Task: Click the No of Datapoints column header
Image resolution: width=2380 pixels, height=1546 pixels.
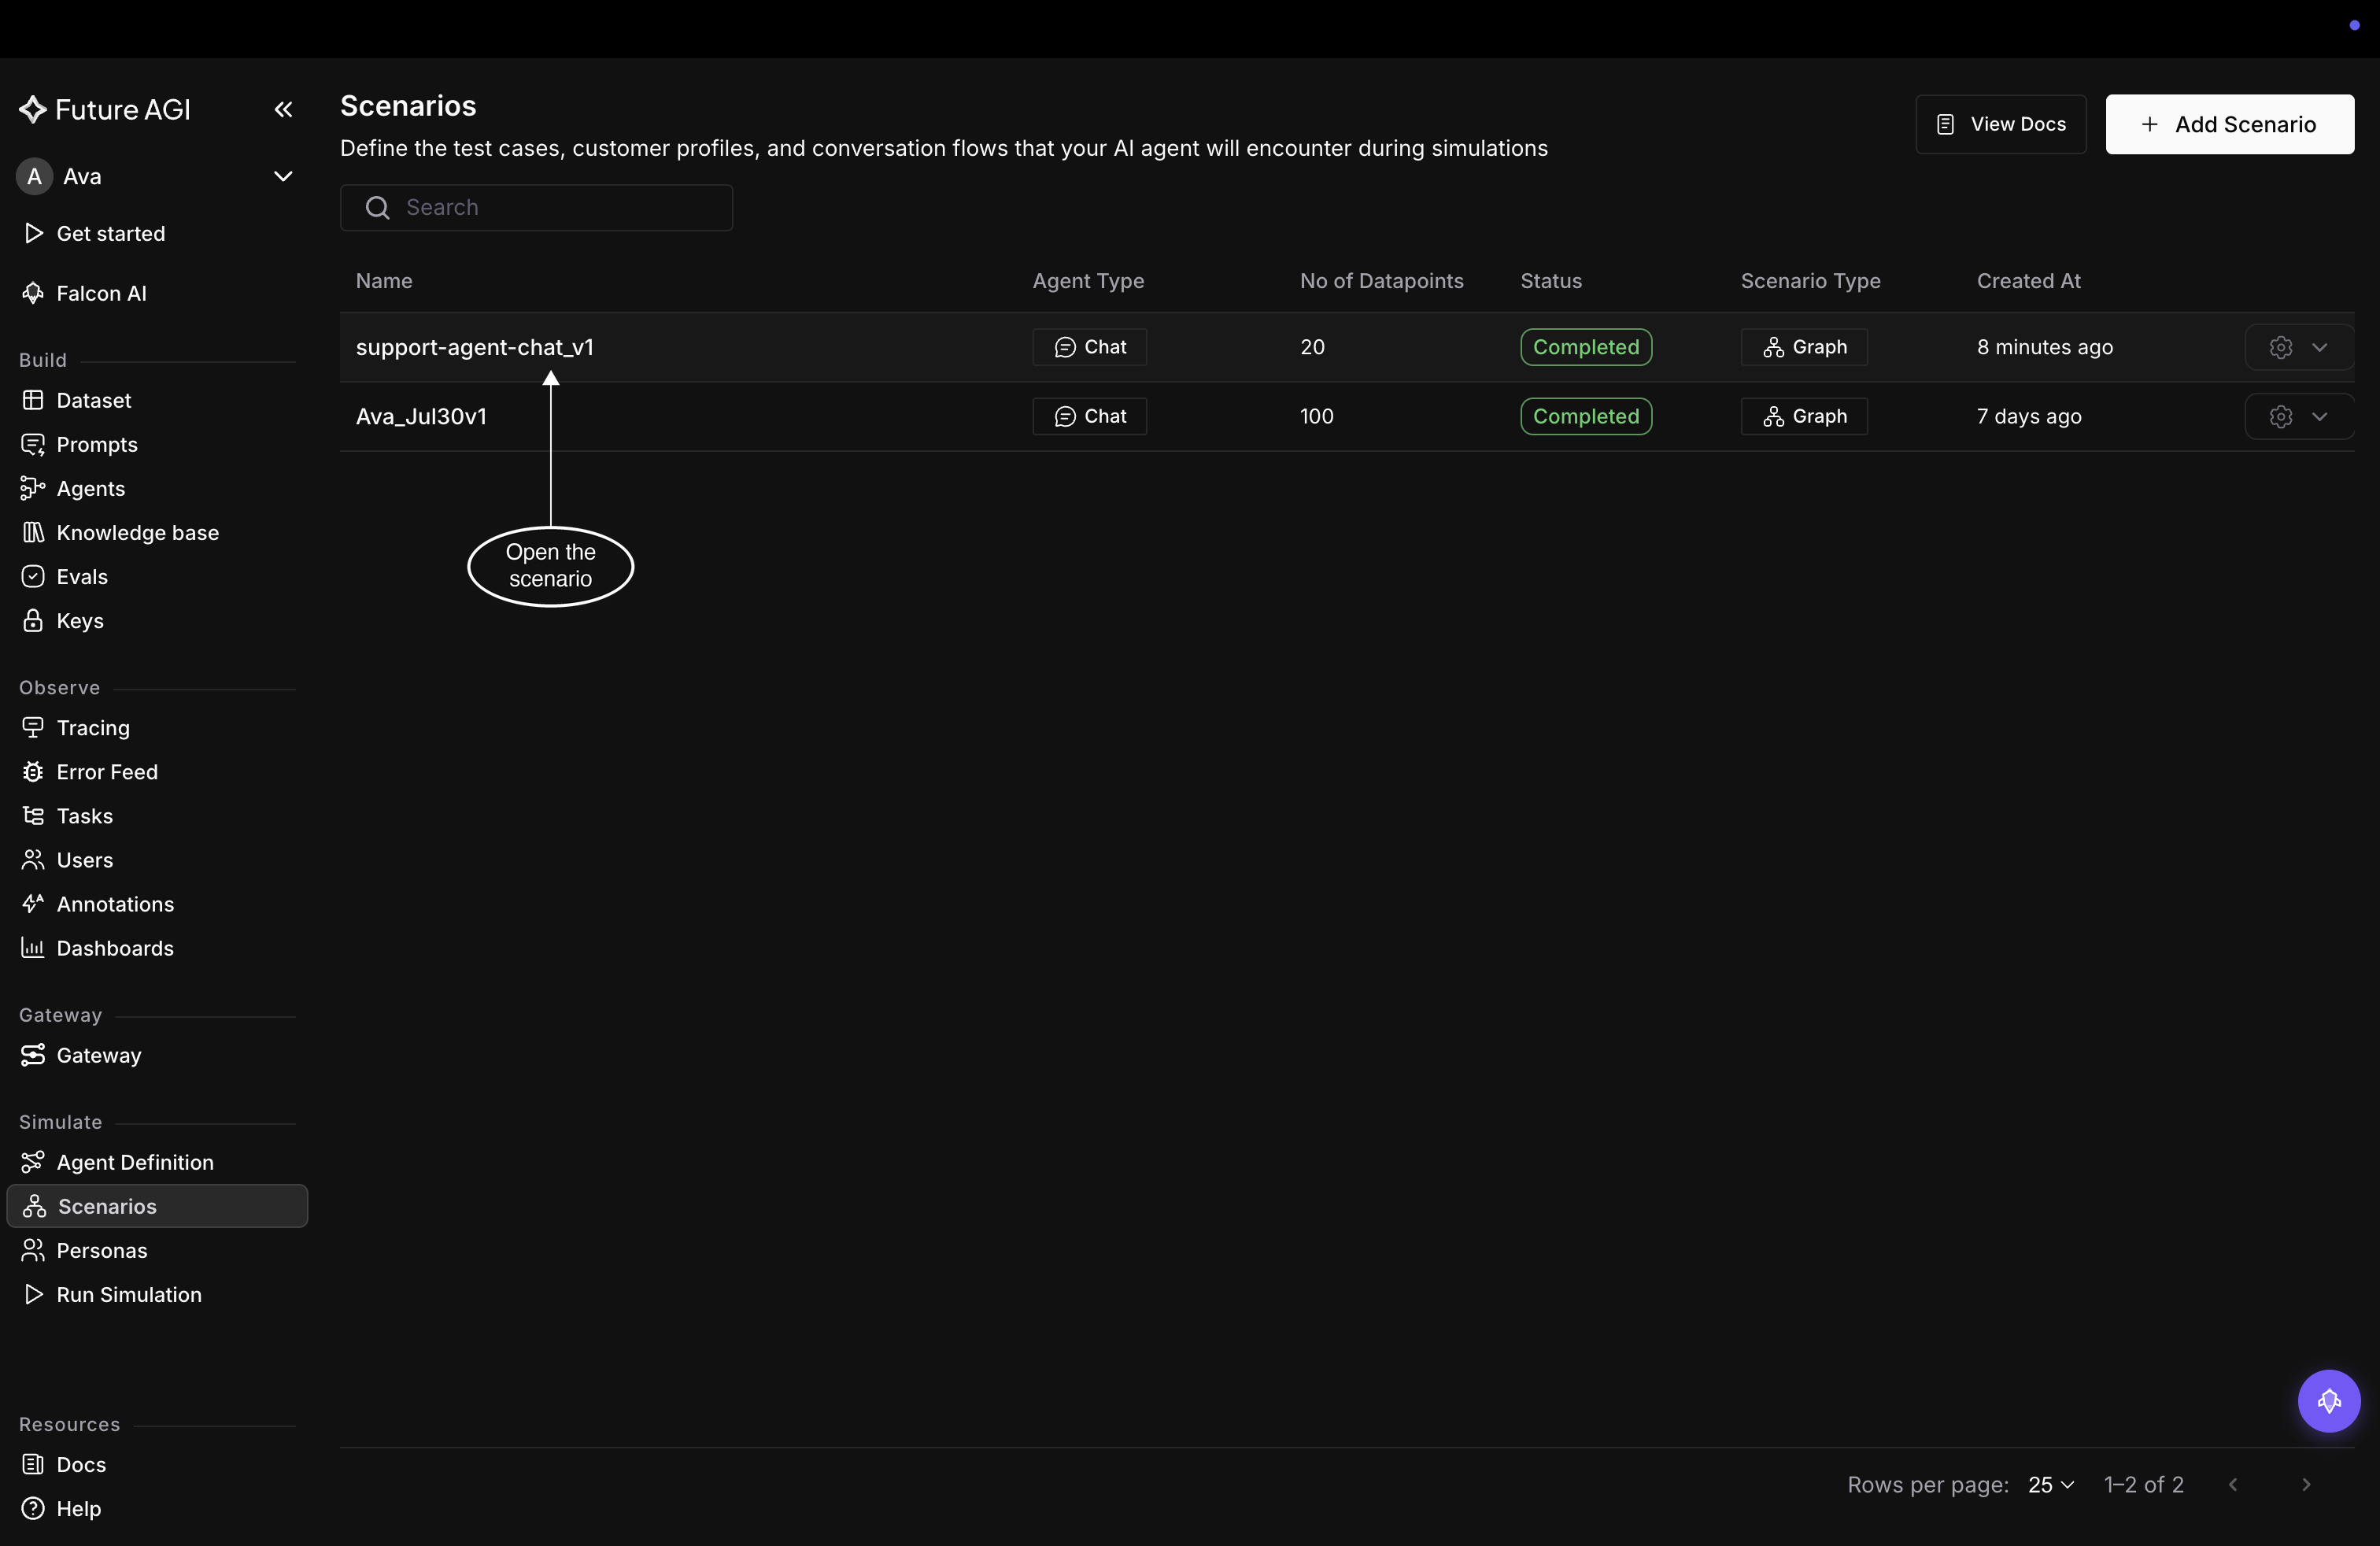Action: point(1381,281)
